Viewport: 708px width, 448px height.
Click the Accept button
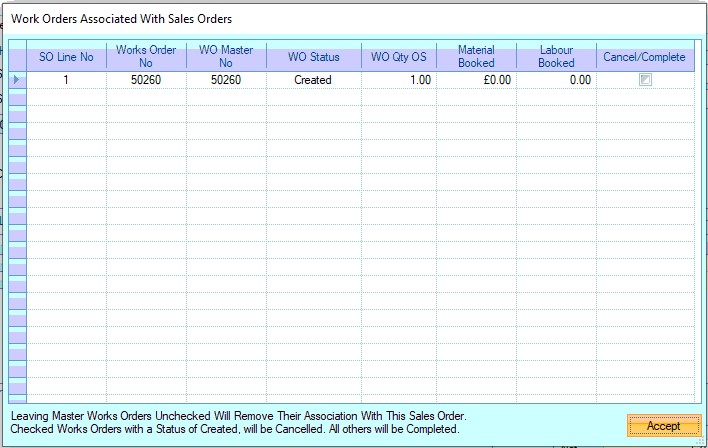pos(663,426)
